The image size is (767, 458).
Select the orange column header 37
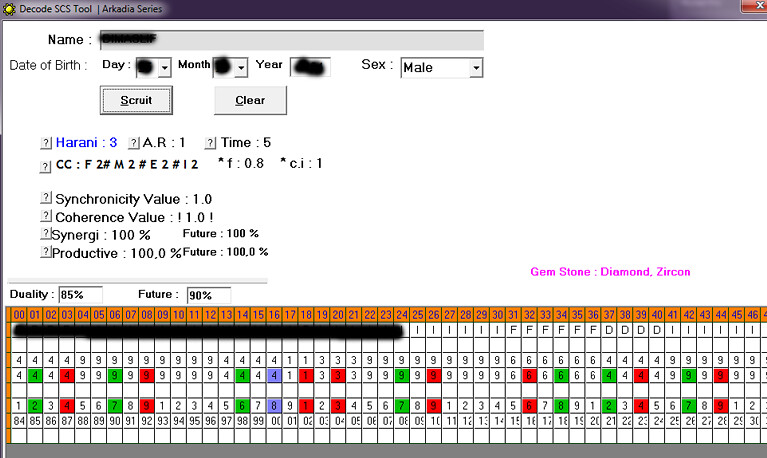pyautogui.click(x=609, y=315)
